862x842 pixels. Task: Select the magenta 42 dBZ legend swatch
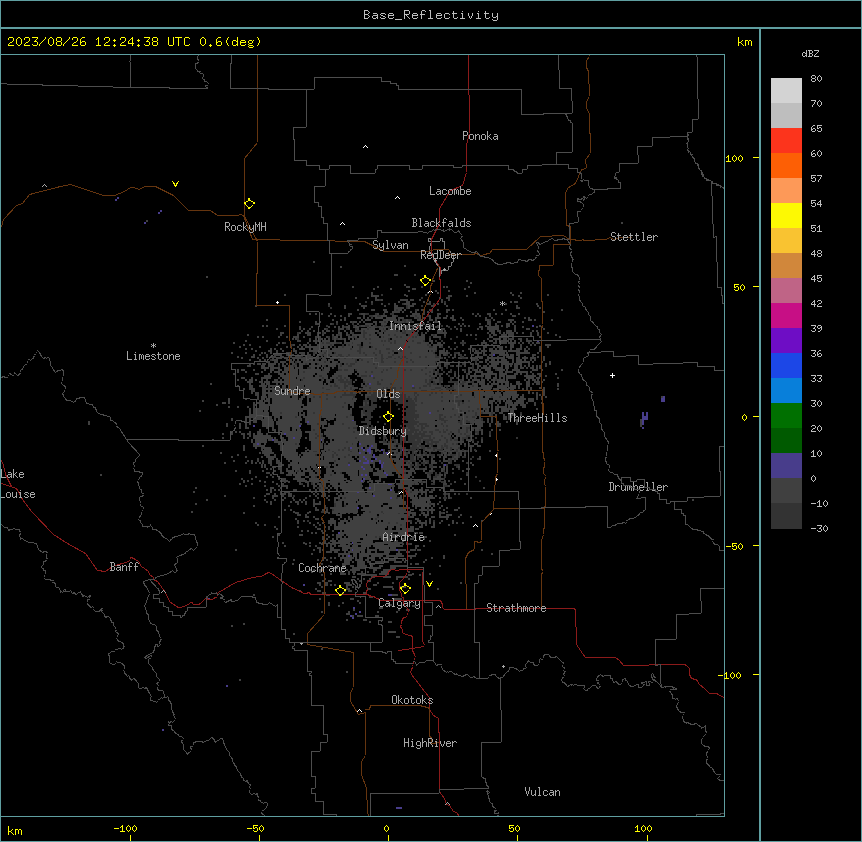pyautogui.click(x=786, y=315)
